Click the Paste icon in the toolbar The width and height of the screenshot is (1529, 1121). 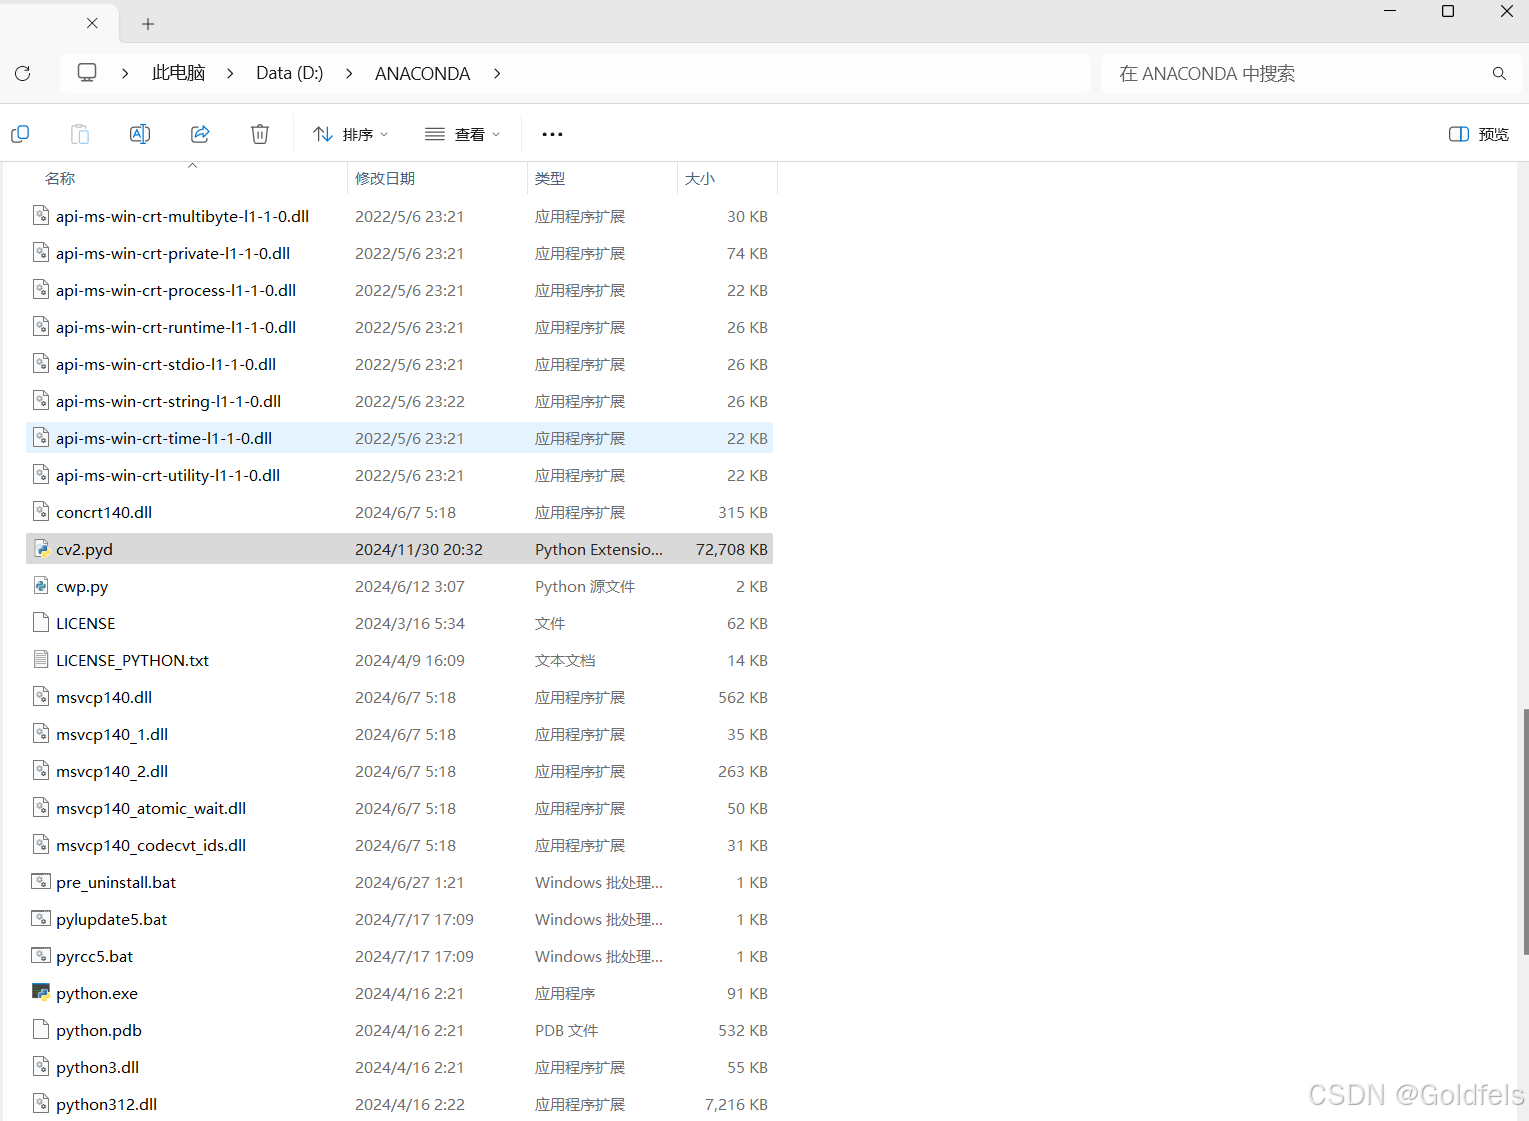pos(80,133)
